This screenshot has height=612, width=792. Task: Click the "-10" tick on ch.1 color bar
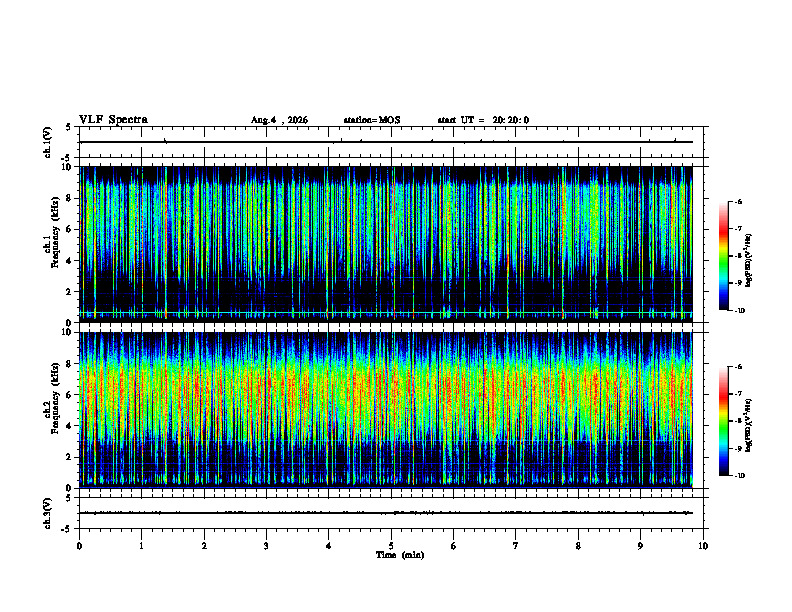click(x=739, y=311)
